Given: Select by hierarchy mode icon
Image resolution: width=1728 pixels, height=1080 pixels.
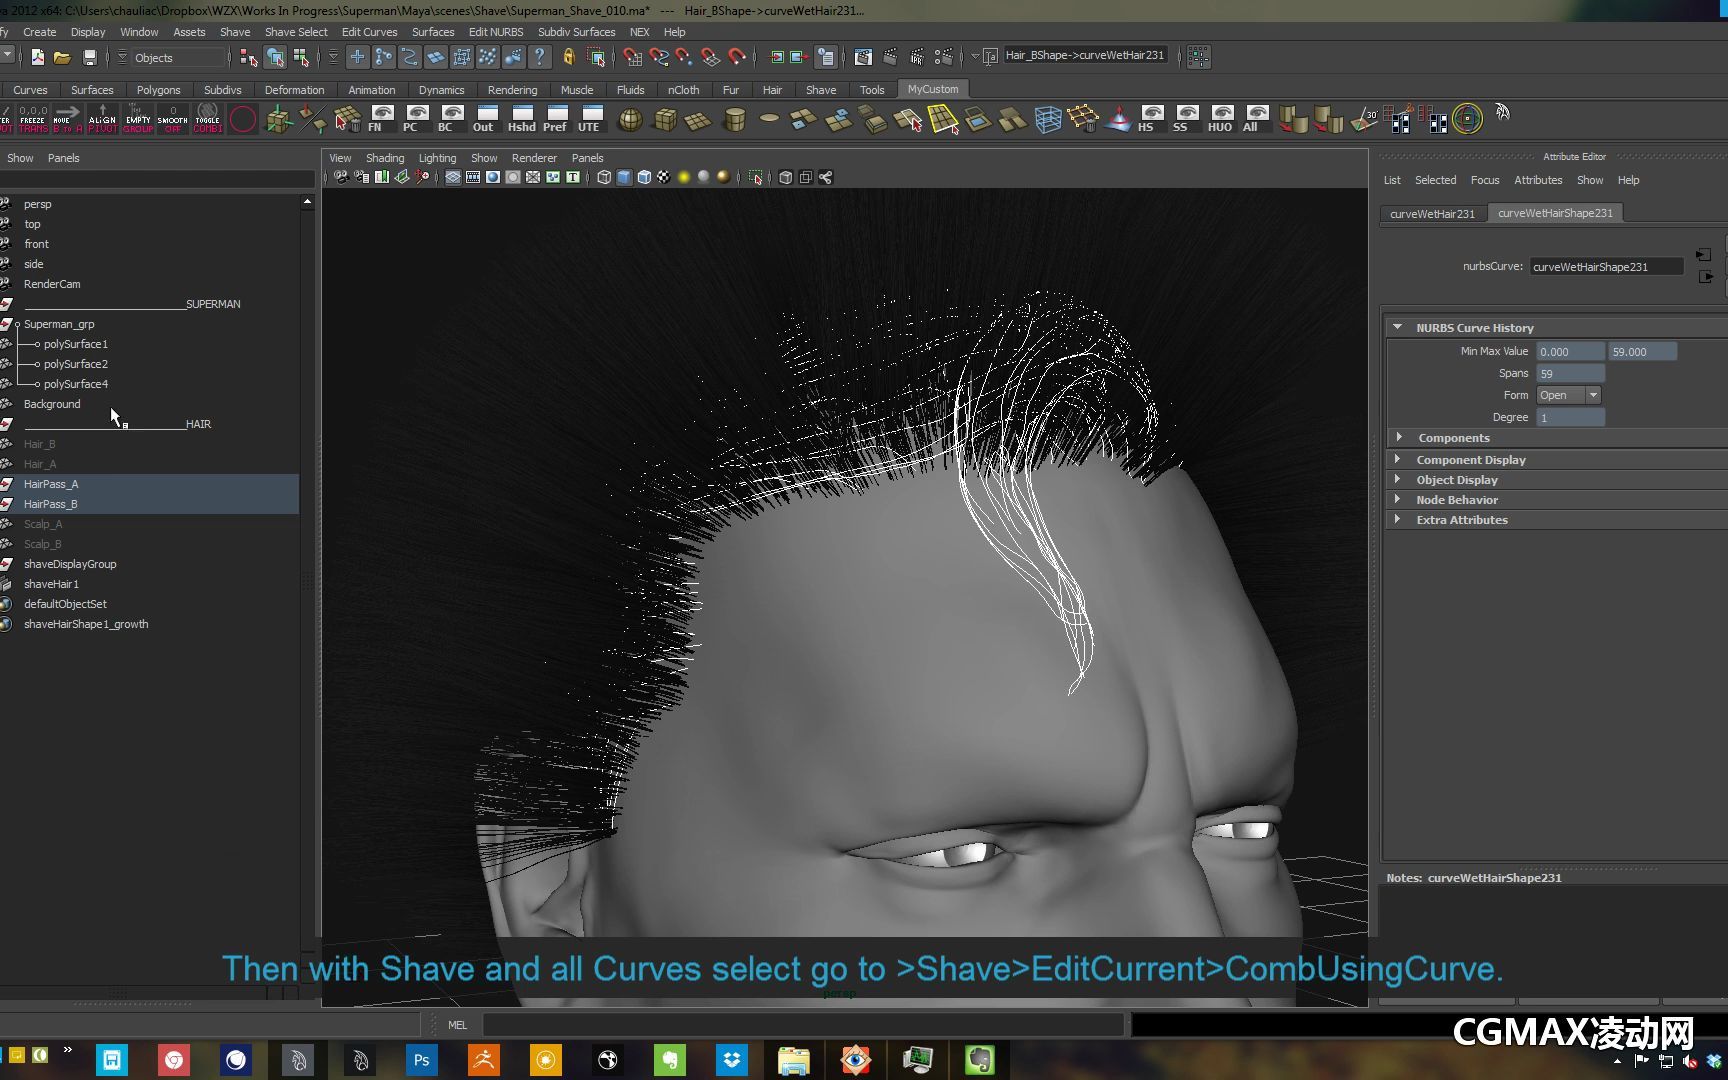Looking at the screenshot, I should pos(249,57).
